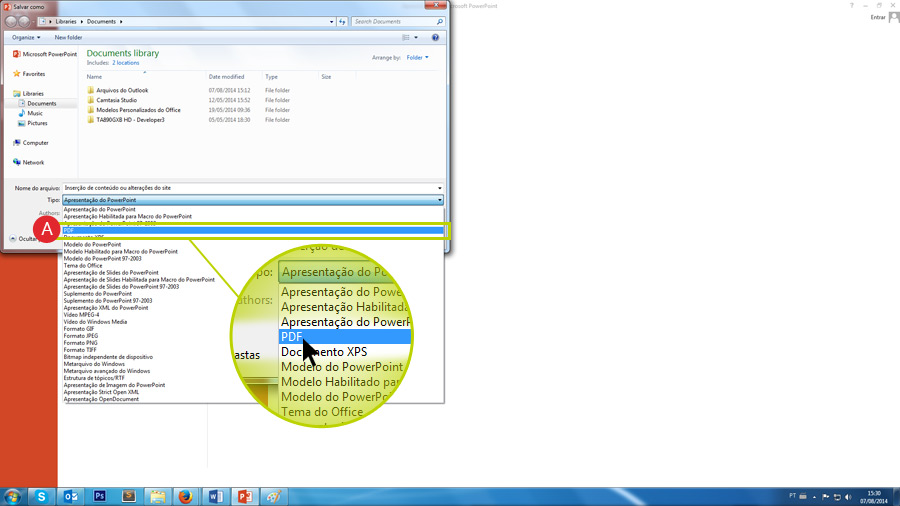Change view using the views icon
The height and width of the screenshot is (506, 900).
click(406, 37)
